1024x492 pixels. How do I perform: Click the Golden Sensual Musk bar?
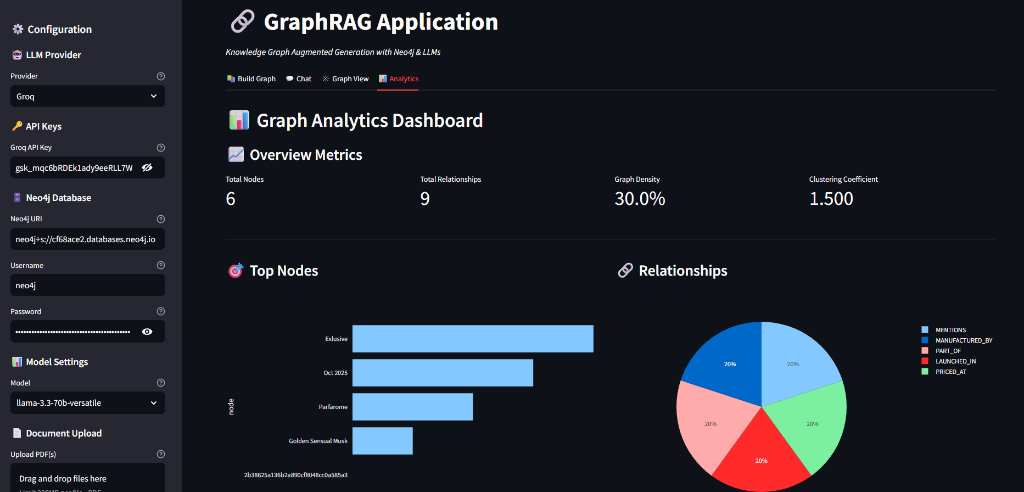click(x=383, y=440)
